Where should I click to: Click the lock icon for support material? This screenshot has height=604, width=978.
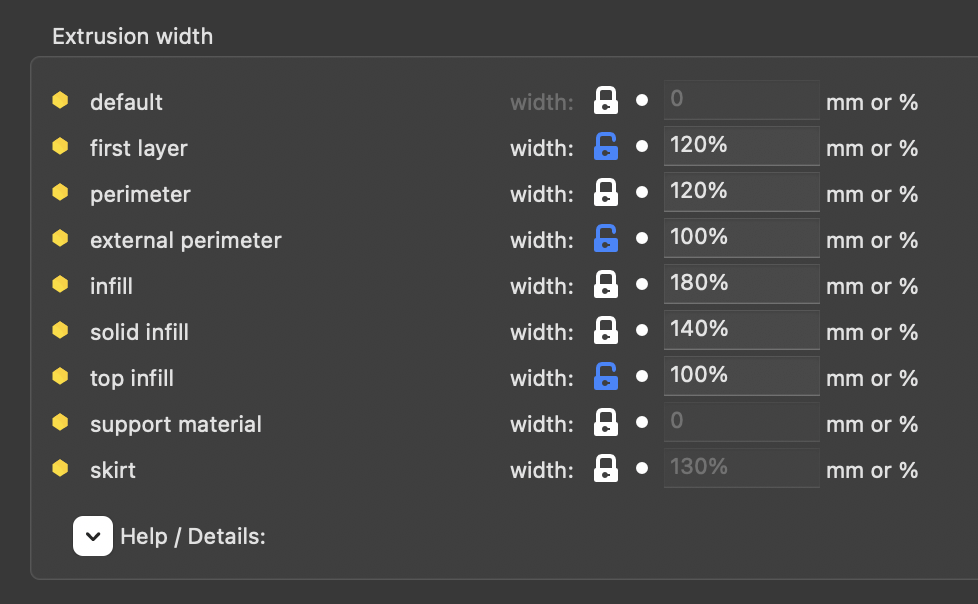606,423
